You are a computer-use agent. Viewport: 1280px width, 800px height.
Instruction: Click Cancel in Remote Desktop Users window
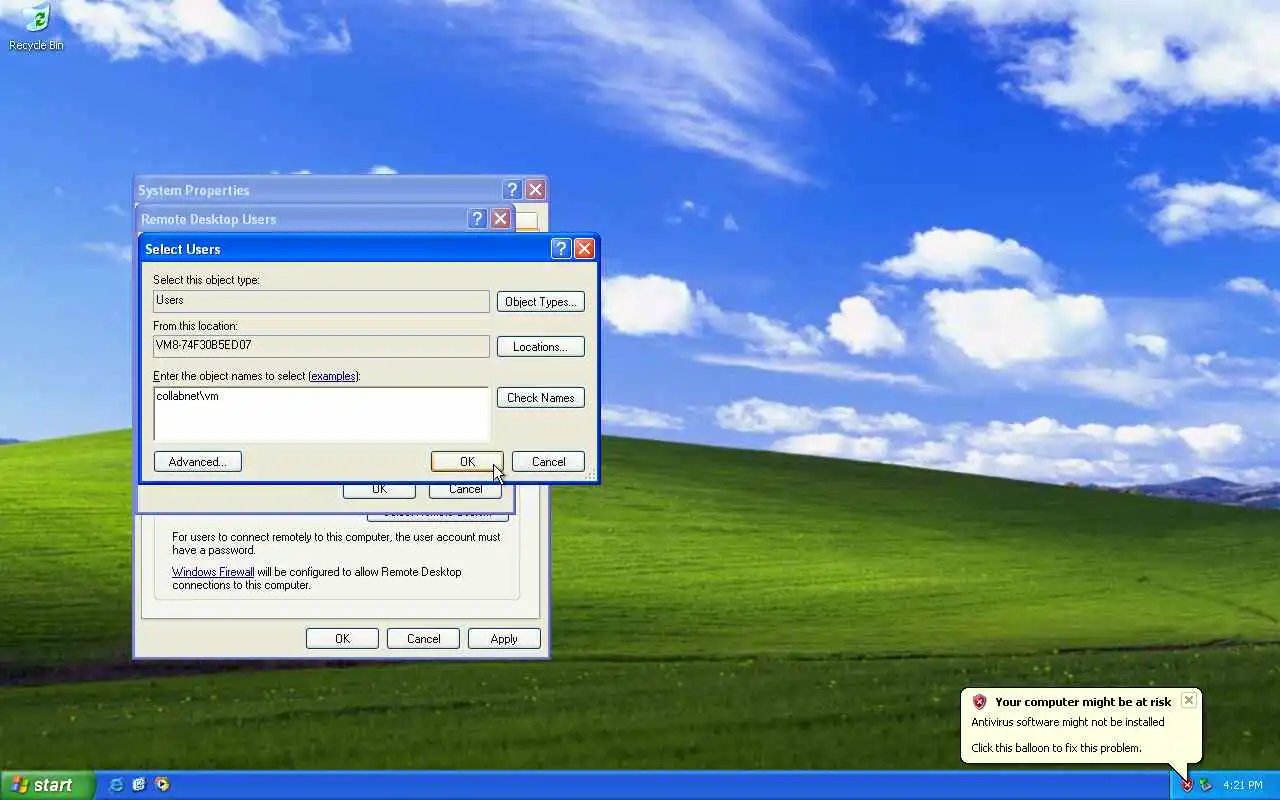(x=465, y=490)
